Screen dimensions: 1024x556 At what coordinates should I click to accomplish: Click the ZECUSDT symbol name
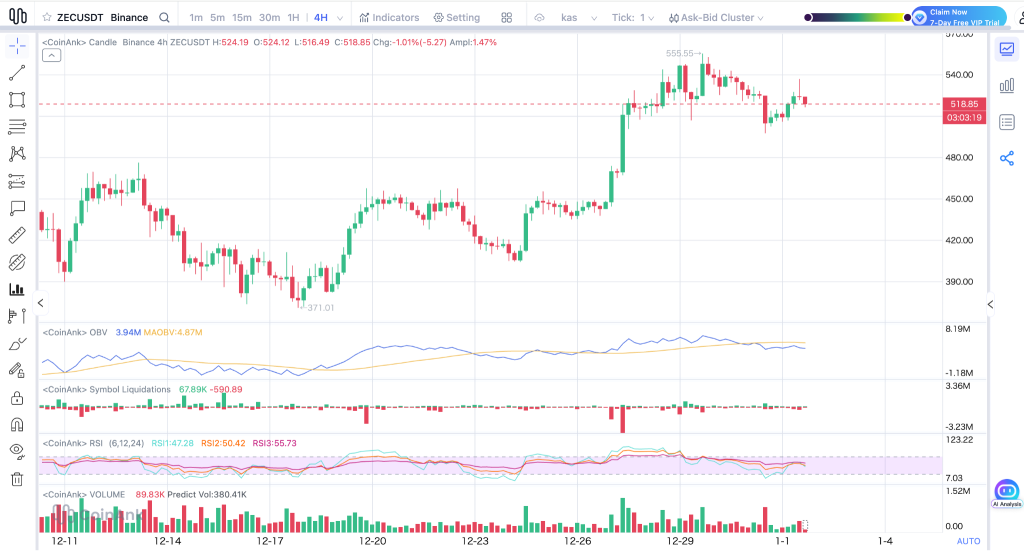click(x=80, y=18)
